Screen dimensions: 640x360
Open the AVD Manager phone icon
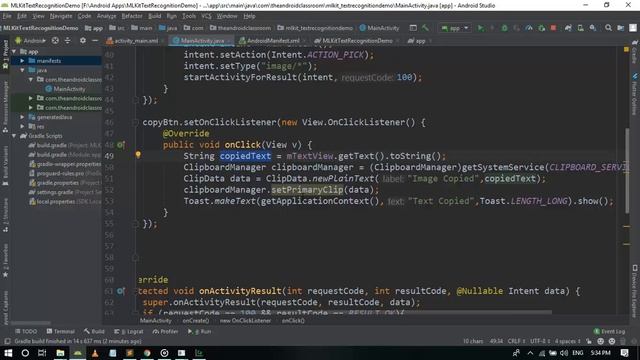pyautogui.click(x=580, y=28)
